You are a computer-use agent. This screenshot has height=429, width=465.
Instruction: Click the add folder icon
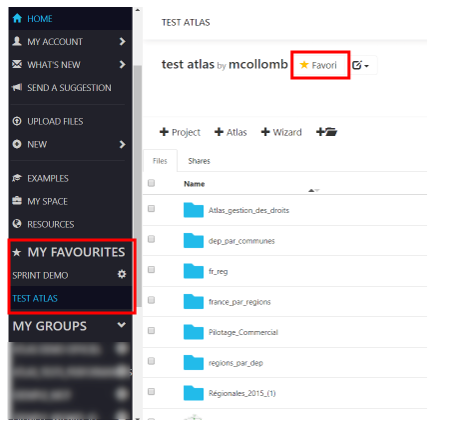click(x=327, y=132)
